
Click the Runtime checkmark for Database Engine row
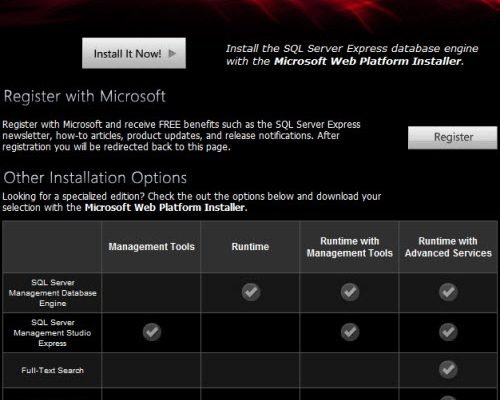(x=251, y=292)
